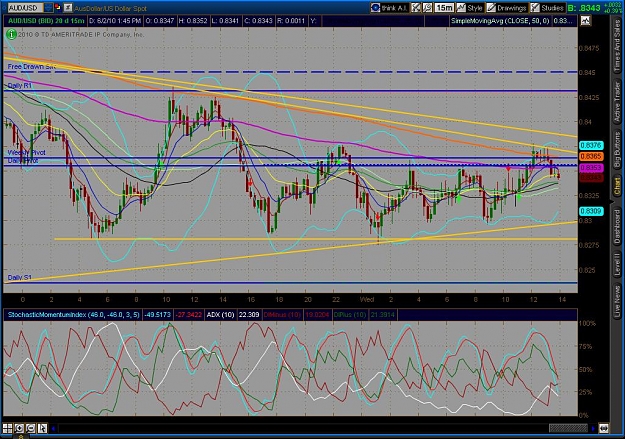Open the Studies menu
This screenshot has width=625, height=439.
[547, 8]
